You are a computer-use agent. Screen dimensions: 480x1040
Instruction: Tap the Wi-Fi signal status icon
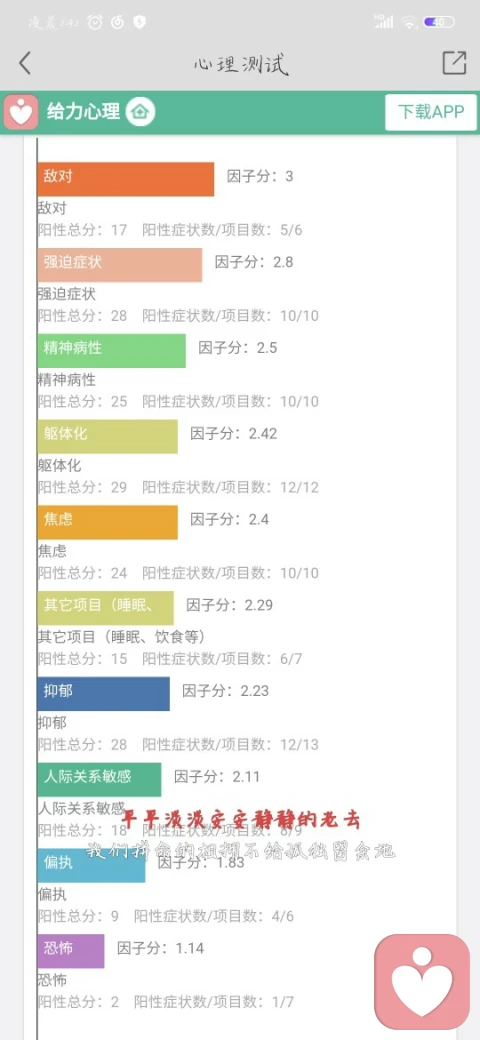pyautogui.click(x=410, y=23)
